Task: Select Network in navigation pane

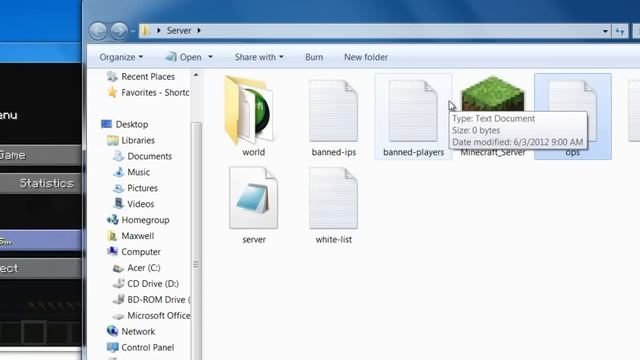Action: pos(131,331)
